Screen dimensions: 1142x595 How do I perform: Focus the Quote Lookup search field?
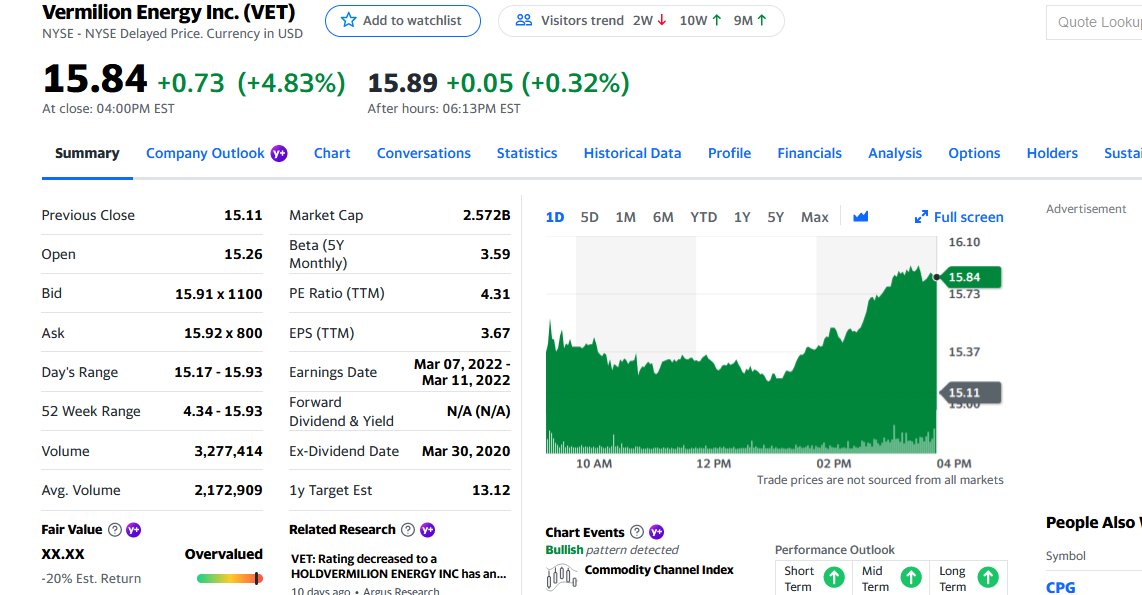pos(1094,22)
